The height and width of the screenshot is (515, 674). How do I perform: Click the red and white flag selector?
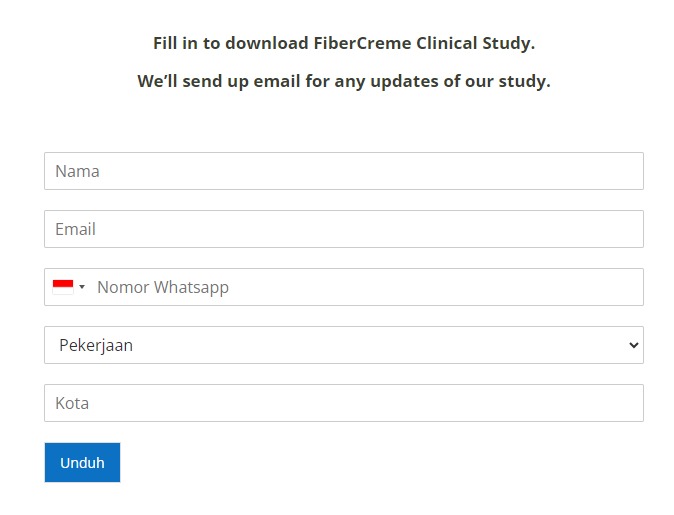(69, 287)
